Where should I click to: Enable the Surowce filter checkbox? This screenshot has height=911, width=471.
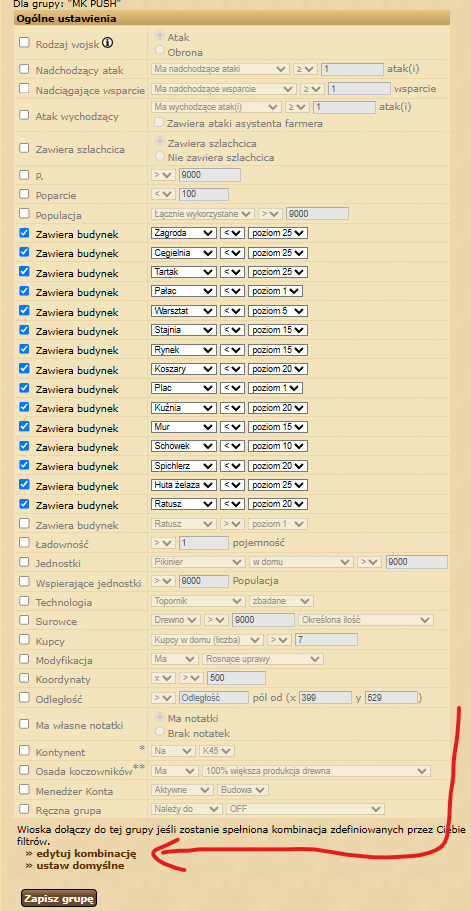24,621
